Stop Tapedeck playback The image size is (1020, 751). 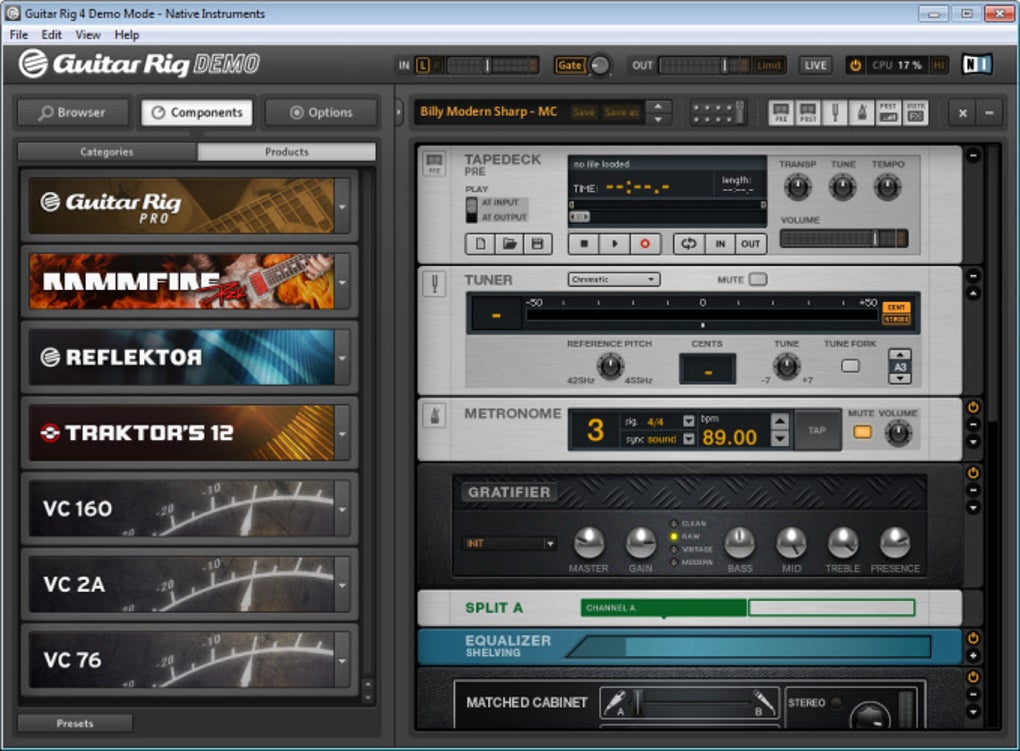pyautogui.click(x=584, y=244)
